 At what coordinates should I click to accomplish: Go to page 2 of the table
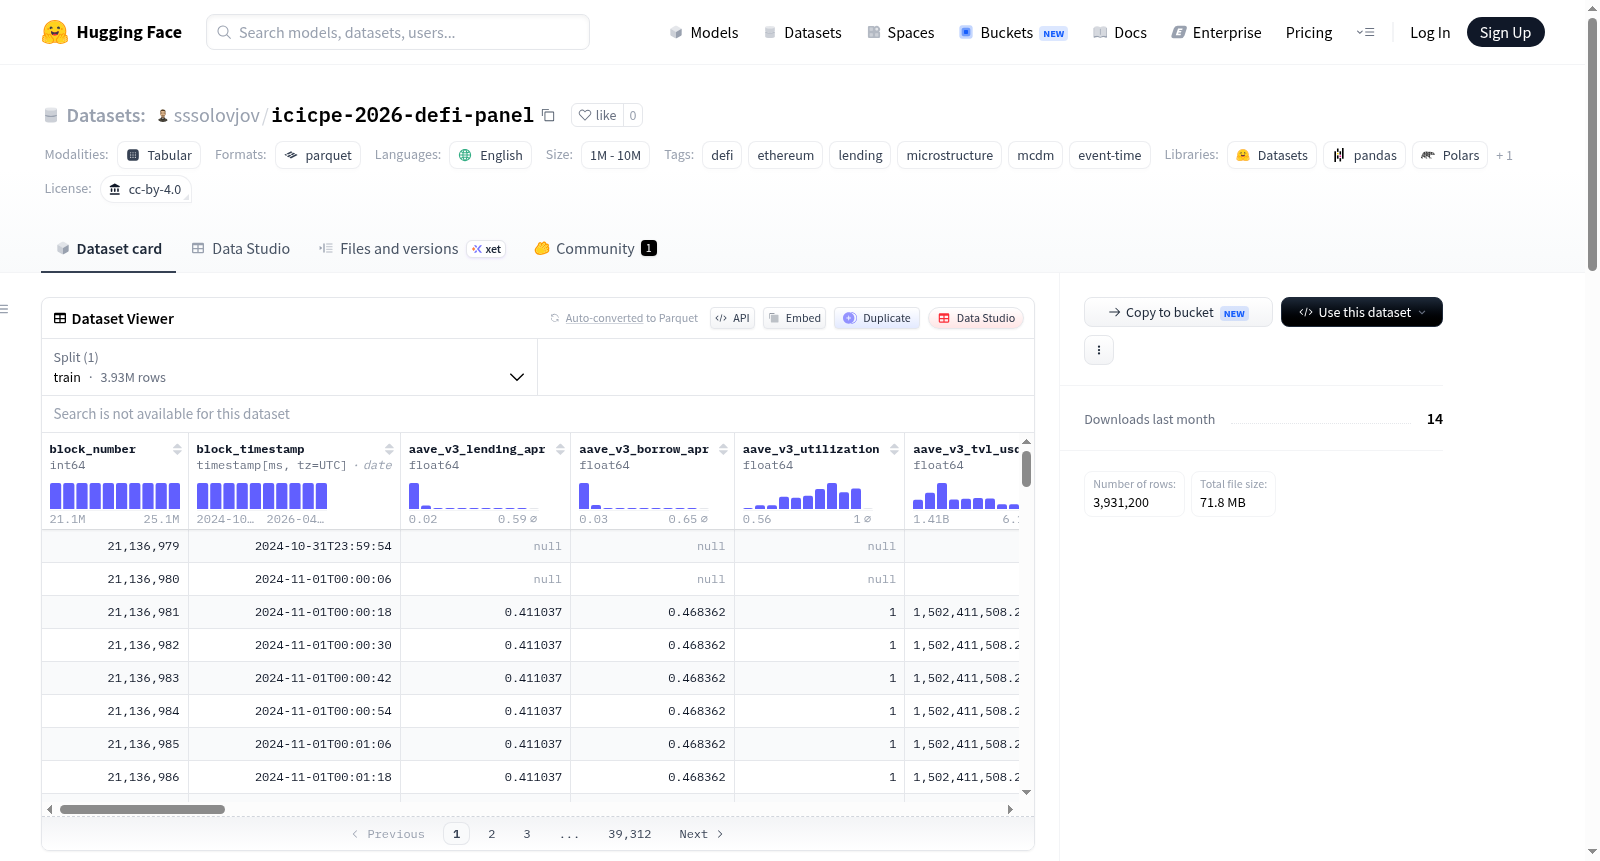click(x=492, y=834)
